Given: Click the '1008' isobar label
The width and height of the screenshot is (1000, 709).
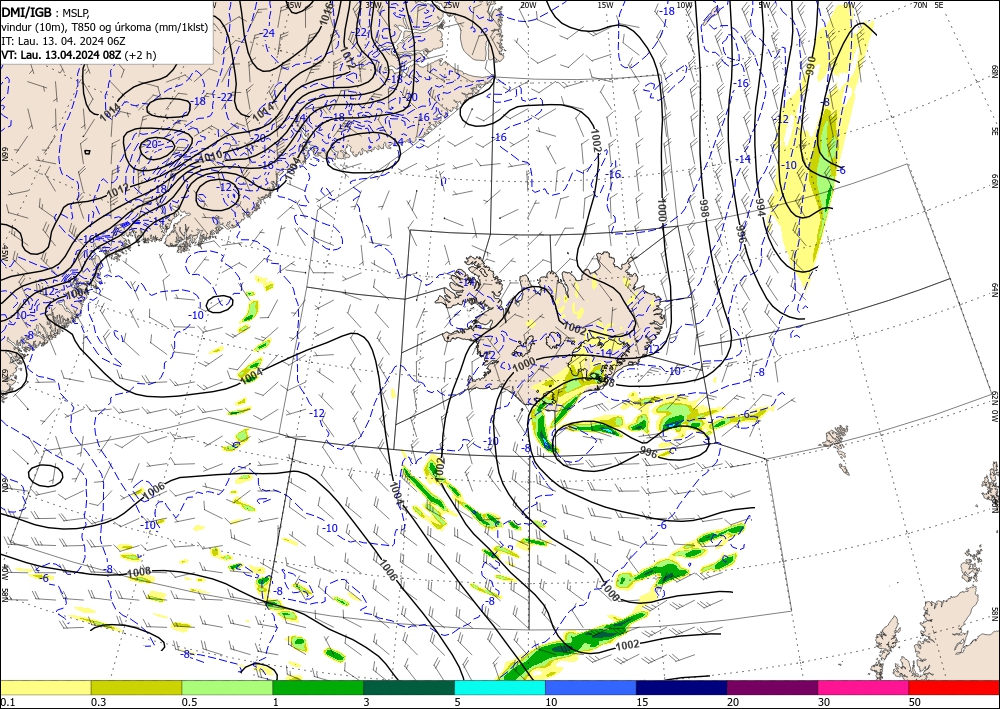Looking at the screenshot, I should point(139,573).
